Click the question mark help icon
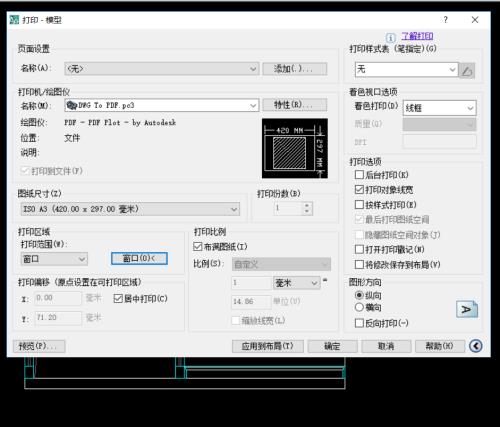Image resolution: width=500 pixels, height=427 pixels. [x=446, y=20]
